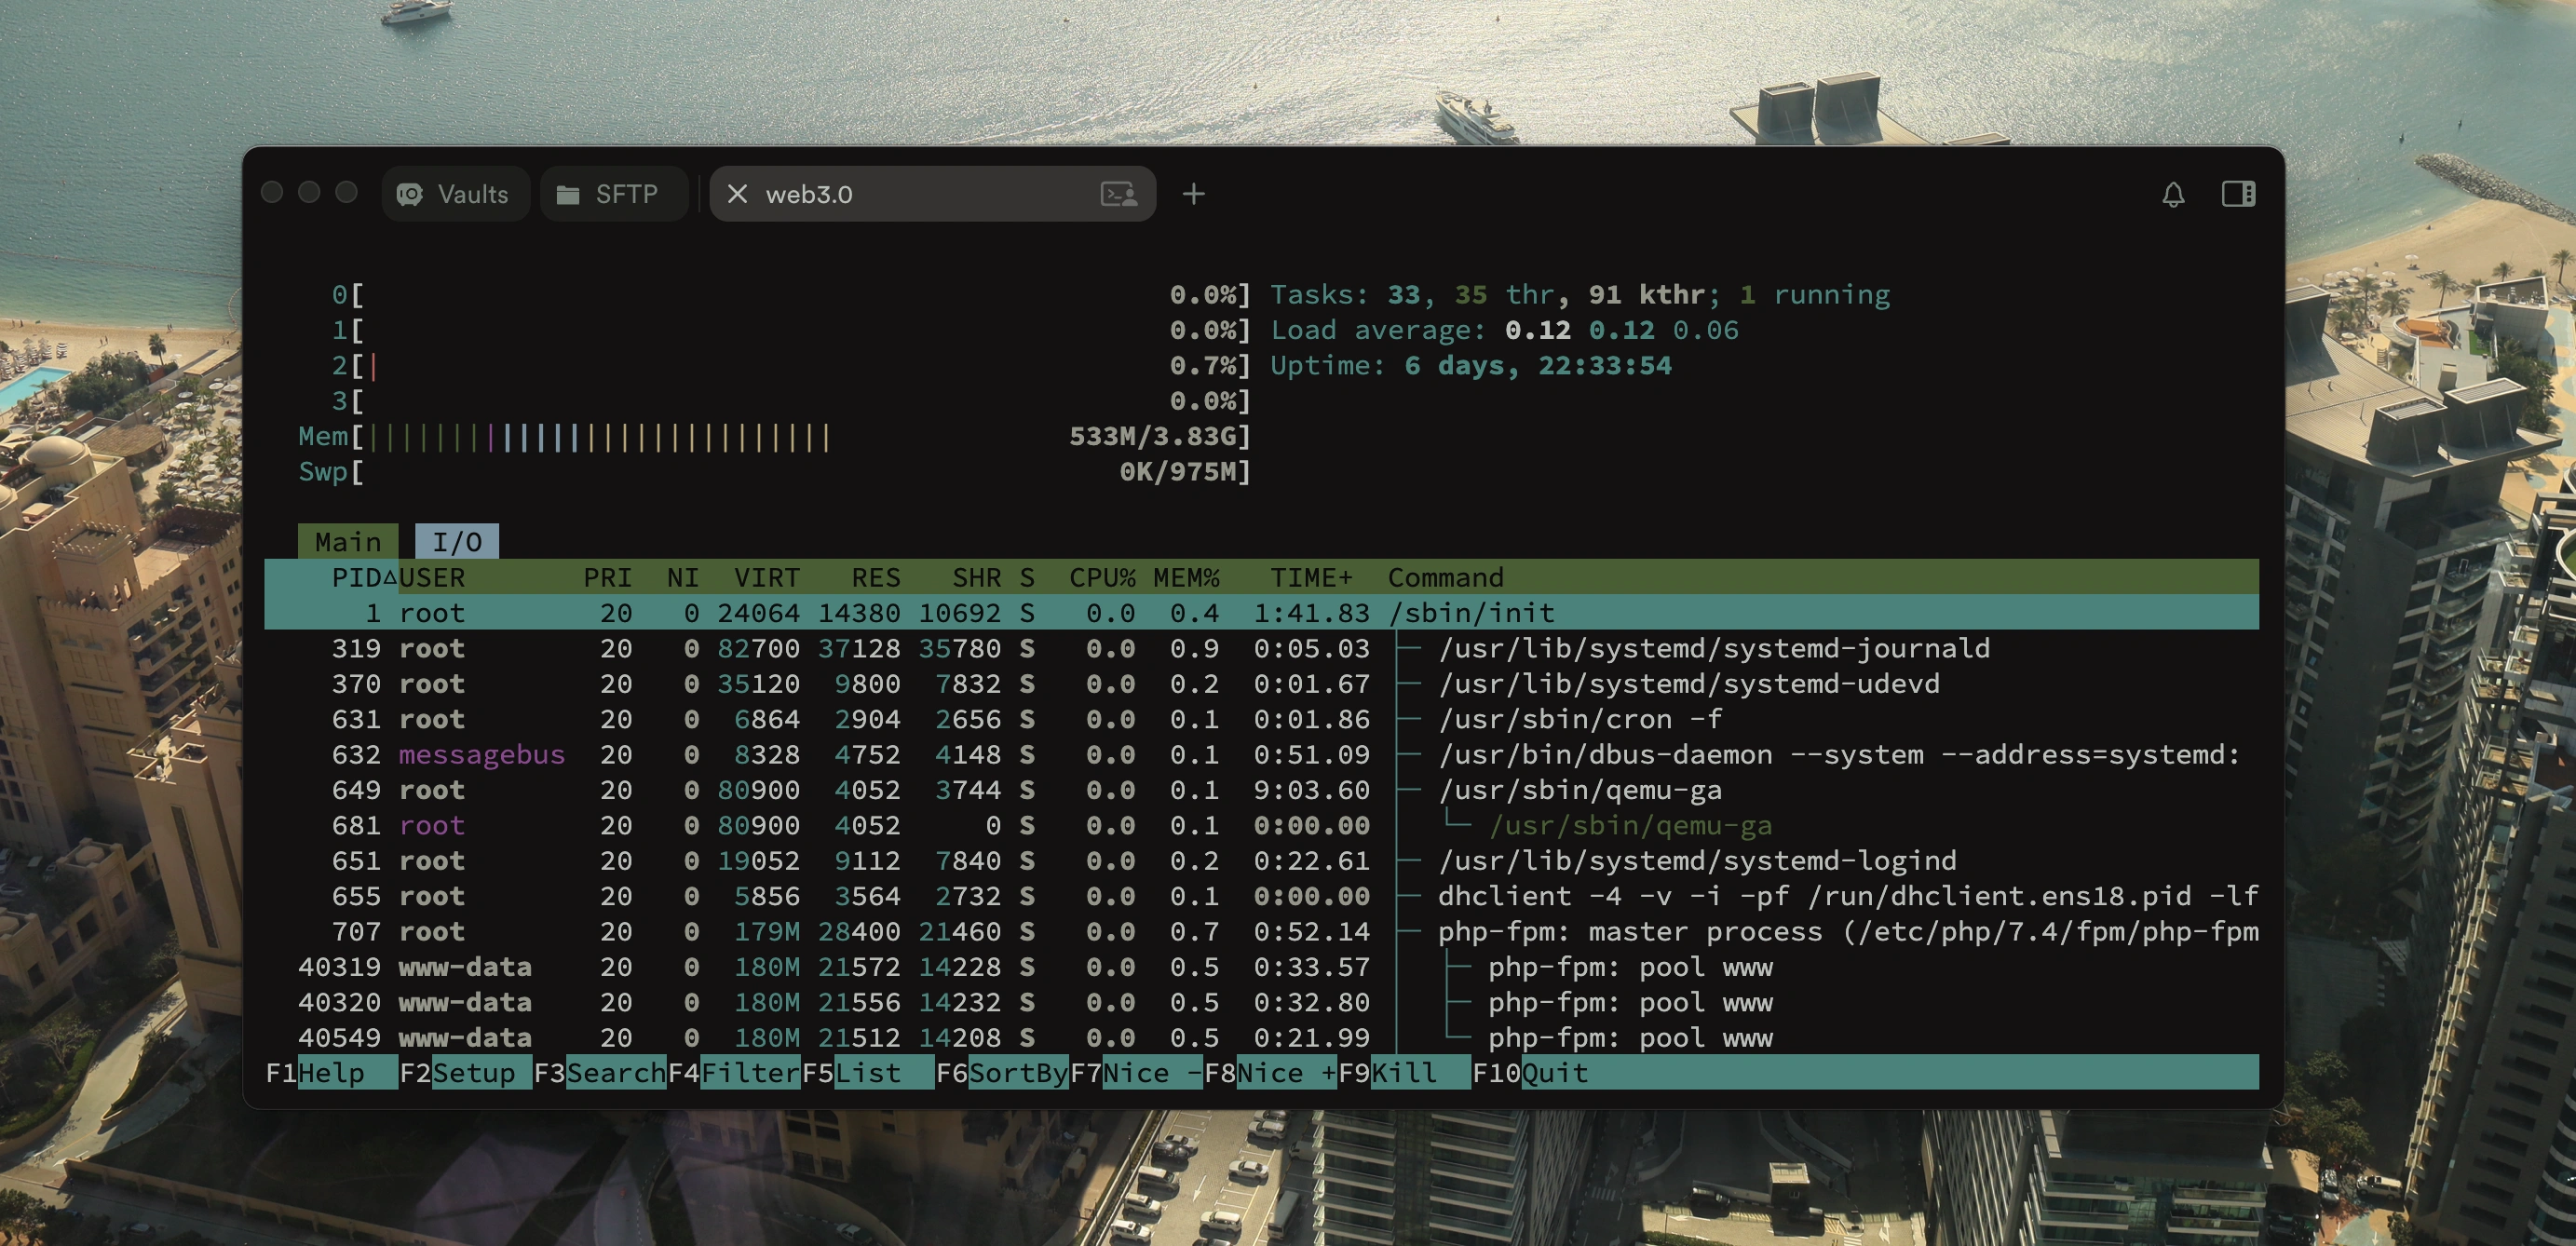Close the web3.0 tab with the X
Viewport: 2576px width, 1246px height.
pyautogui.click(x=737, y=194)
